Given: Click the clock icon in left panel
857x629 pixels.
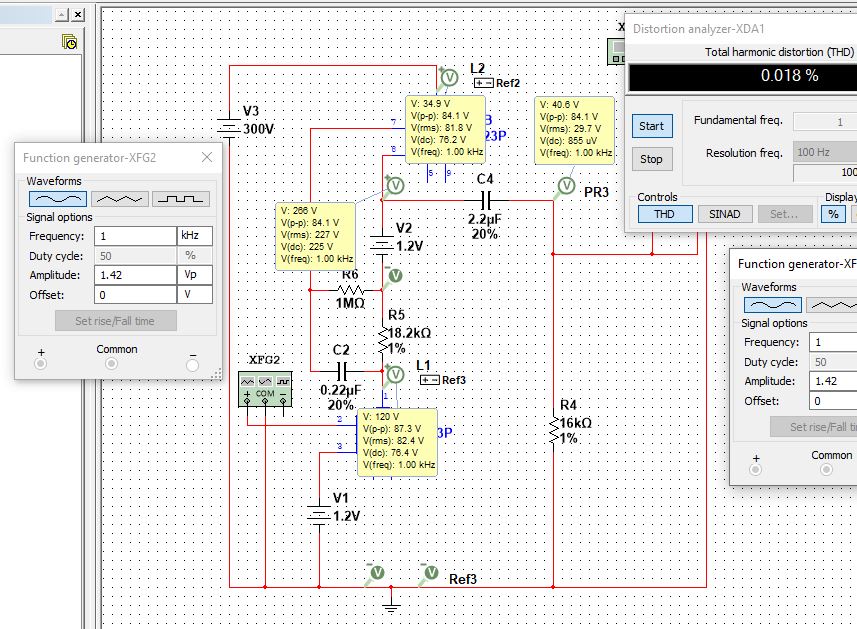Looking at the screenshot, I should [x=69, y=42].
